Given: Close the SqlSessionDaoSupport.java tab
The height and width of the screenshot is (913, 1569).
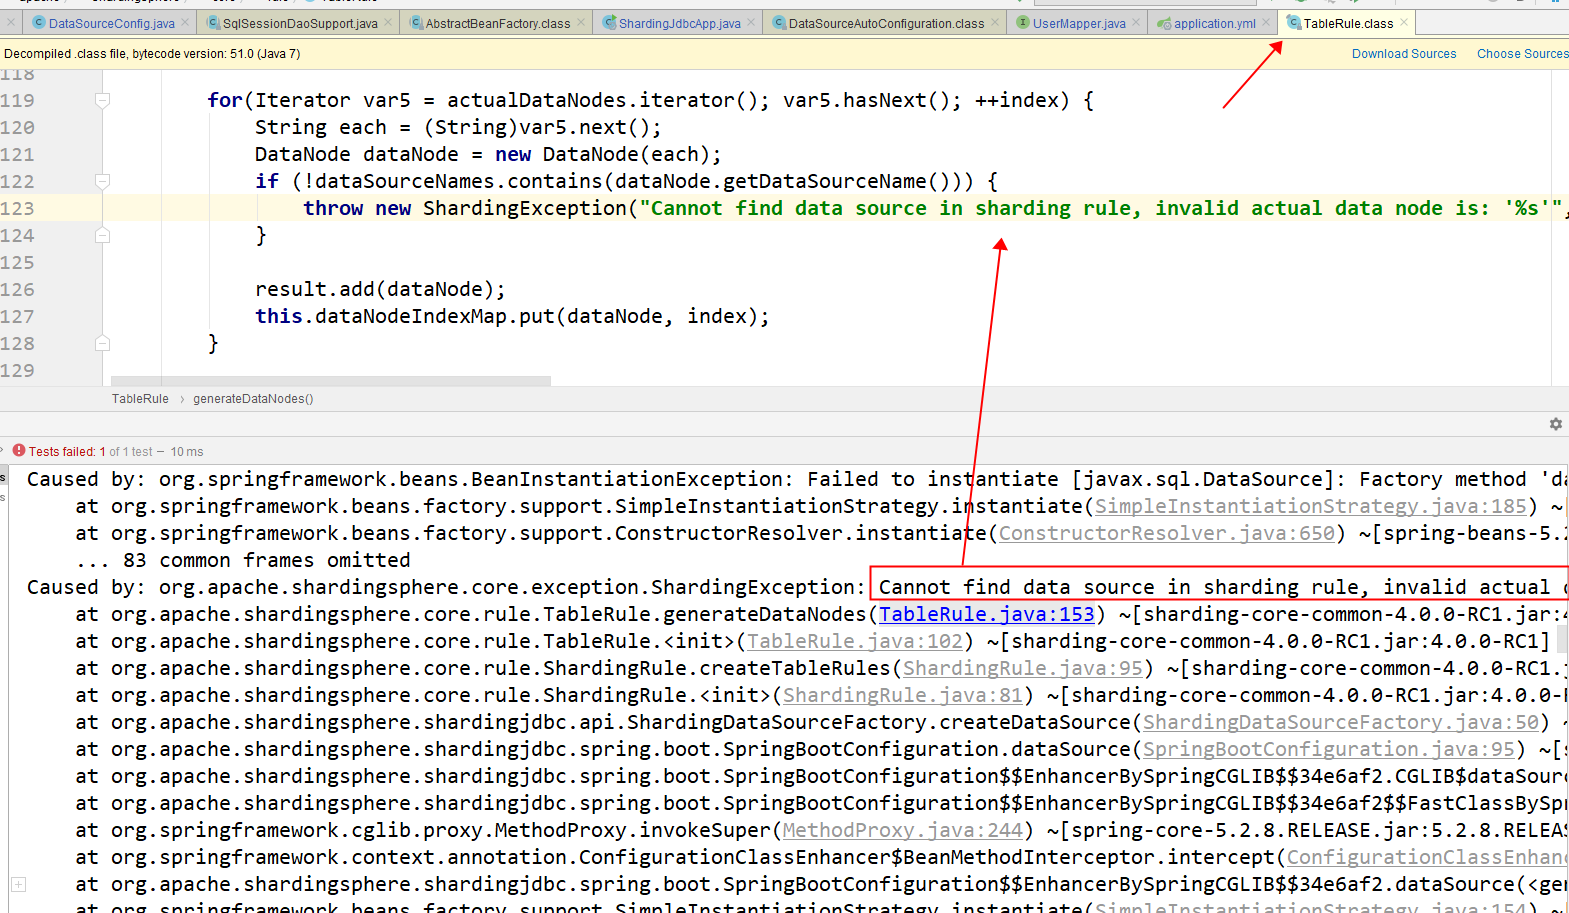Looking at the screenshot, I should (x=388, y=22).
